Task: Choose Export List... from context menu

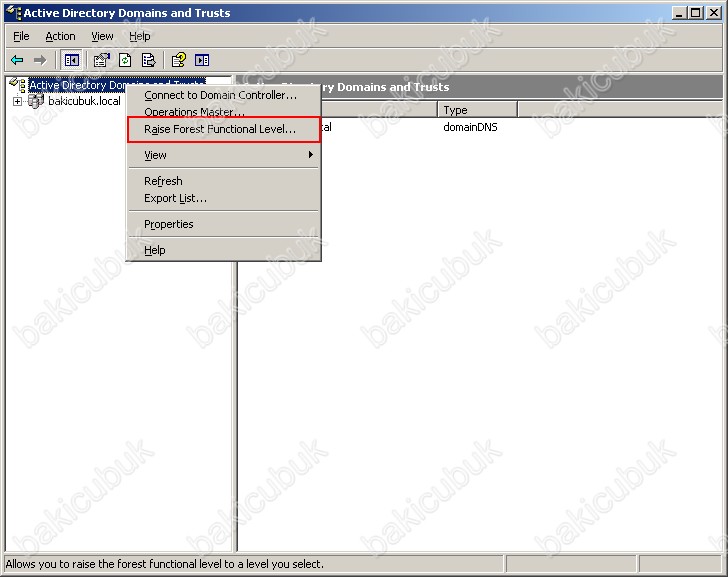Action: coord(223,198)
